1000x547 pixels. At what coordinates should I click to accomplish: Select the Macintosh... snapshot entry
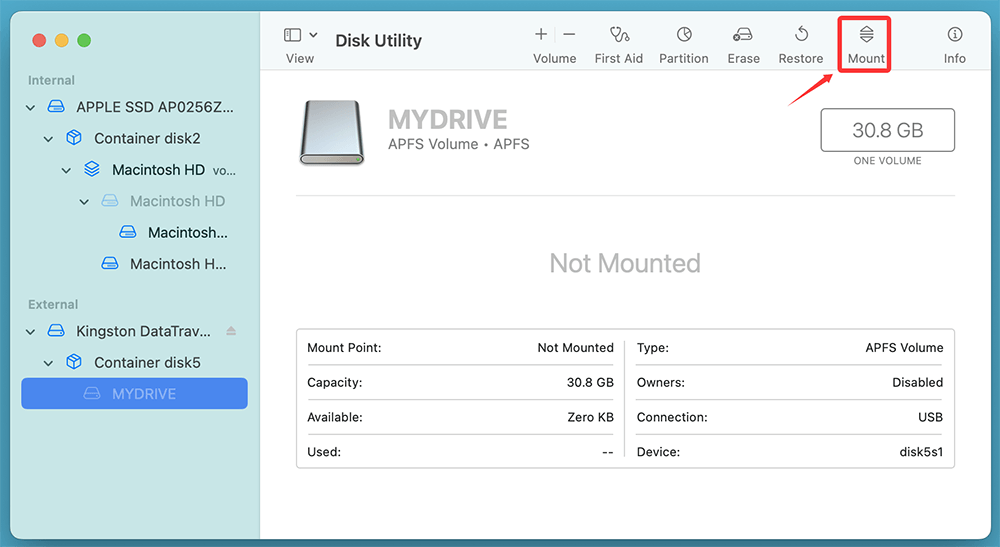188,232
